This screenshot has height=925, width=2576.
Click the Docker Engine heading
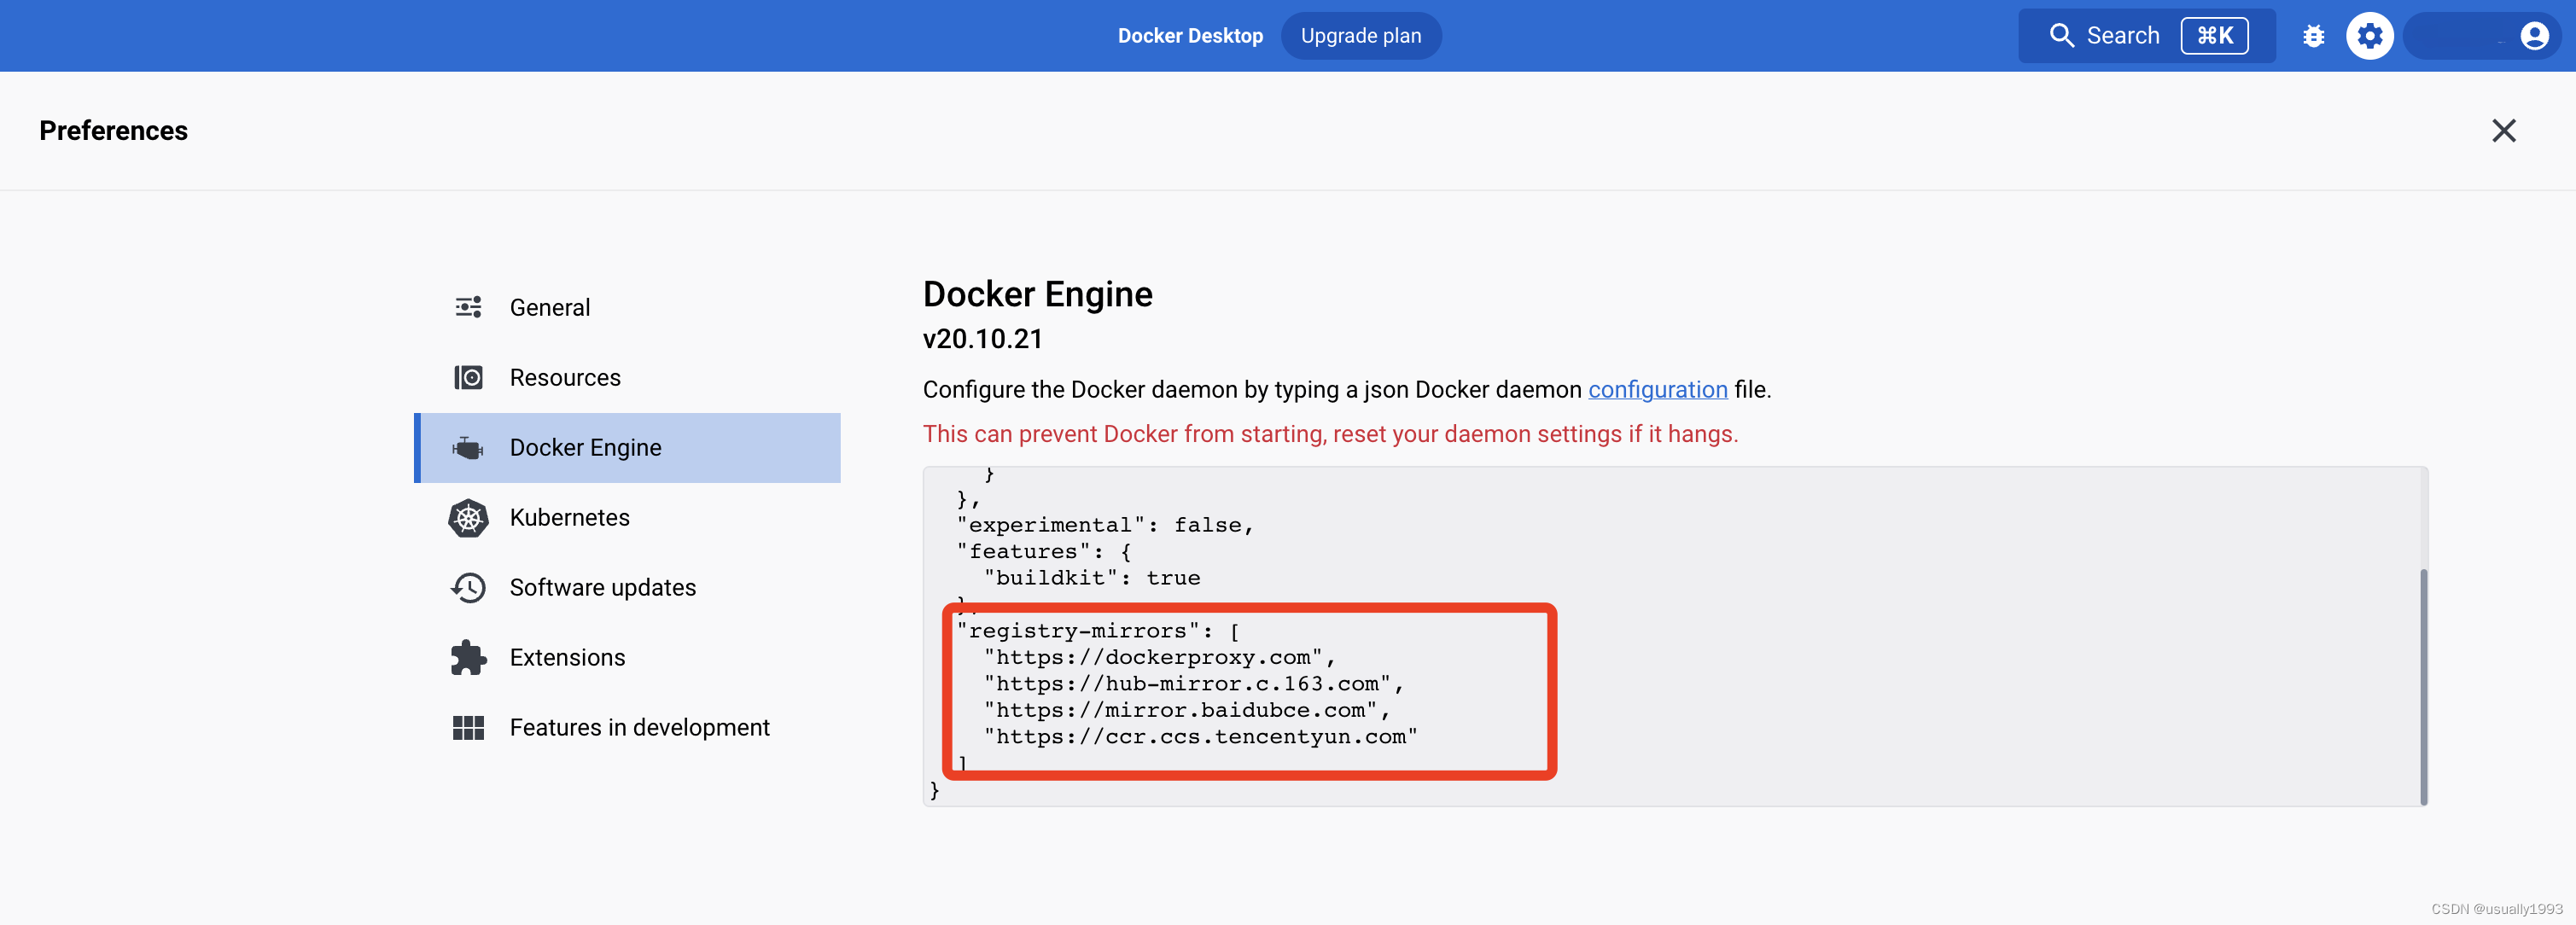coord(1037,294)
